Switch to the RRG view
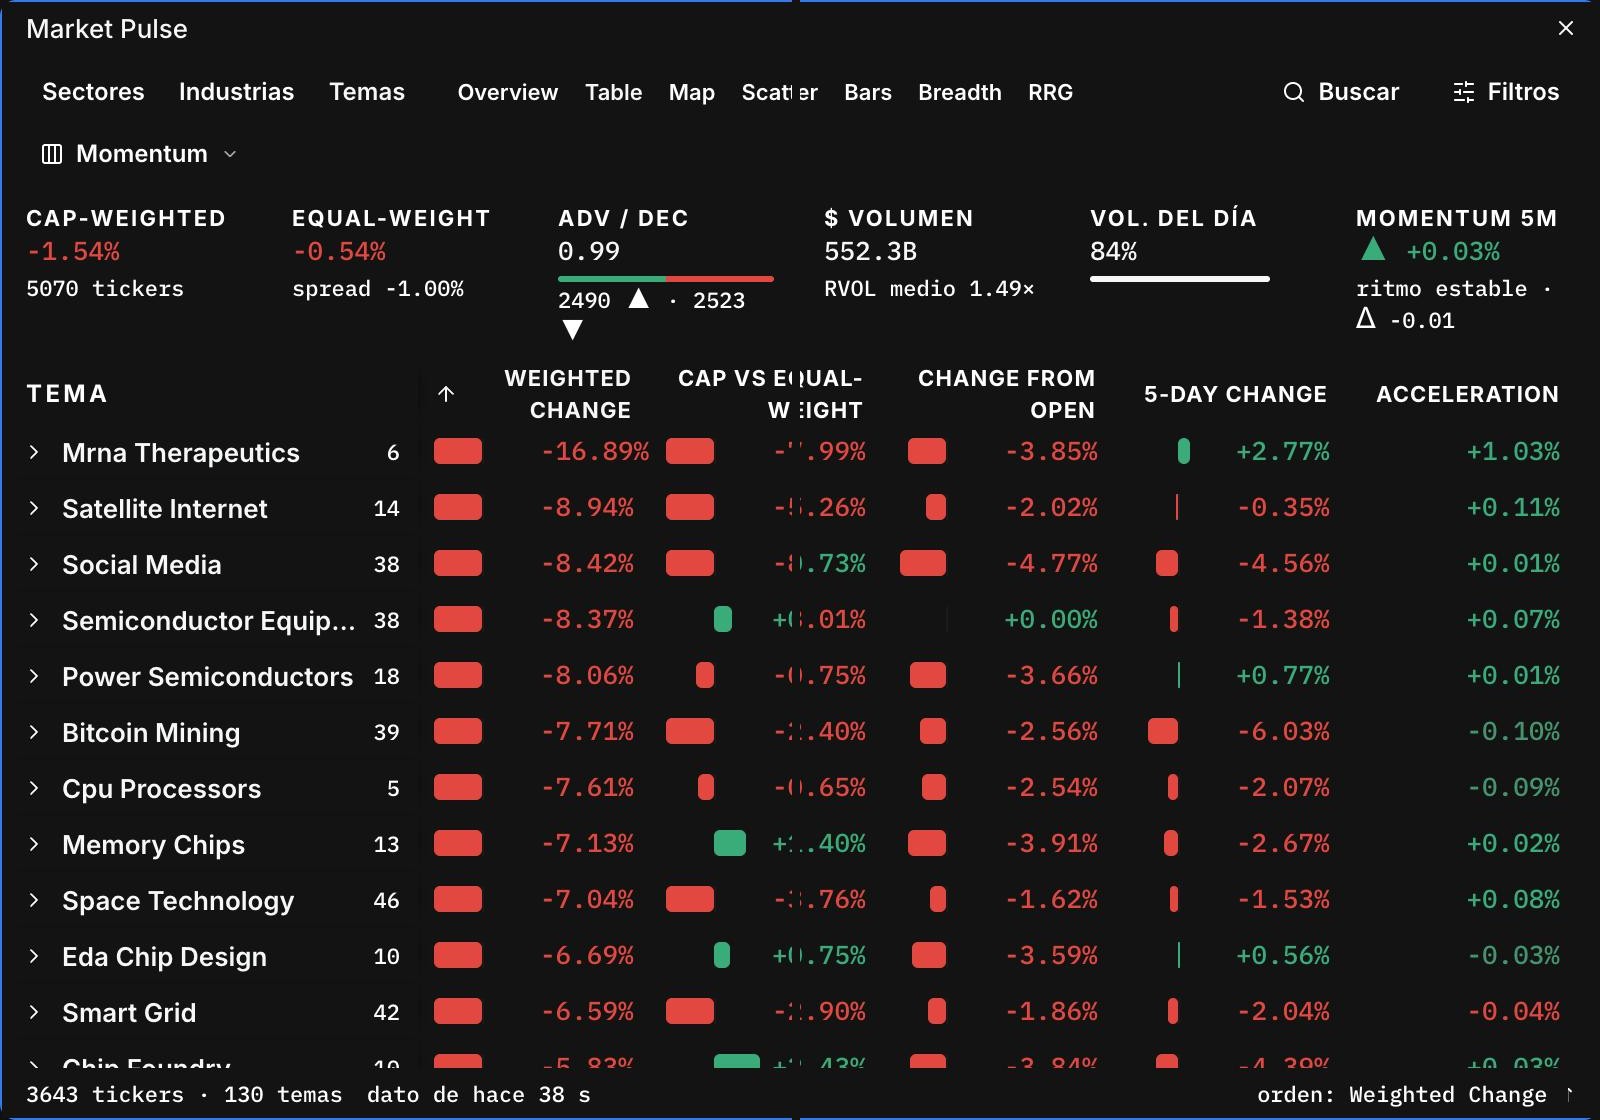 [x=1050, y=92]
